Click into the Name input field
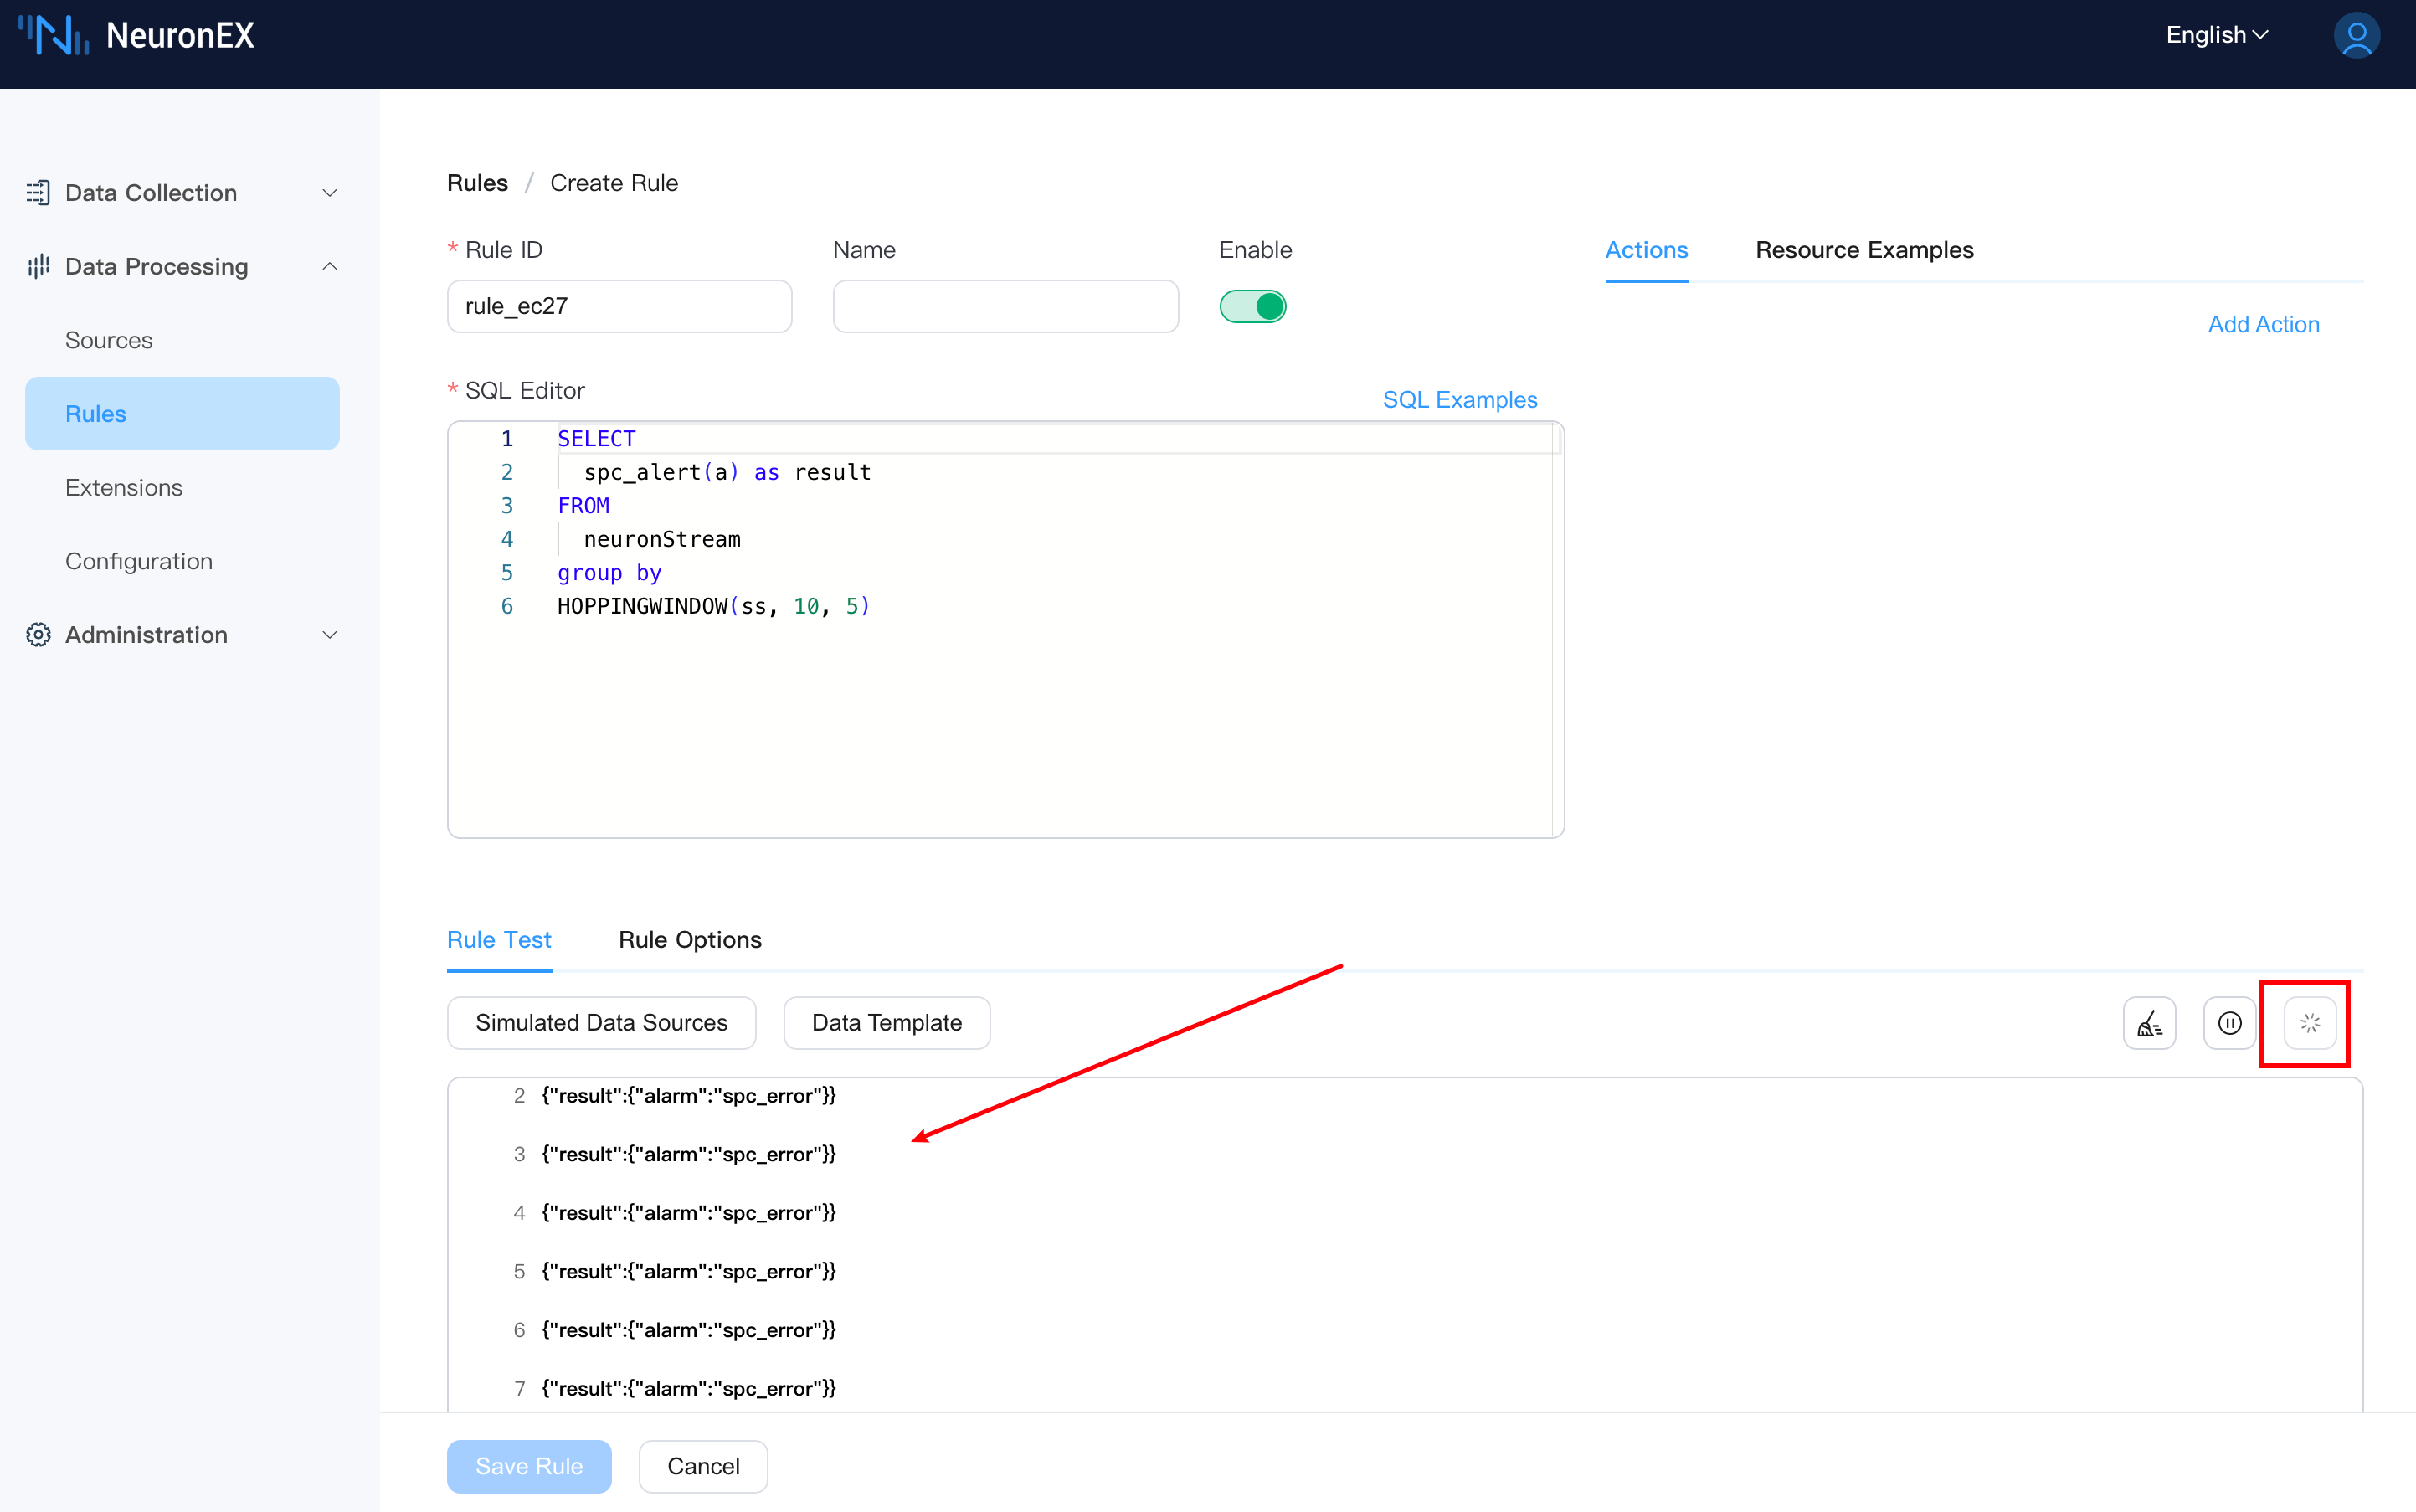The width and height of the screenshot is (2416, 1512). [x=1005, y=306]
